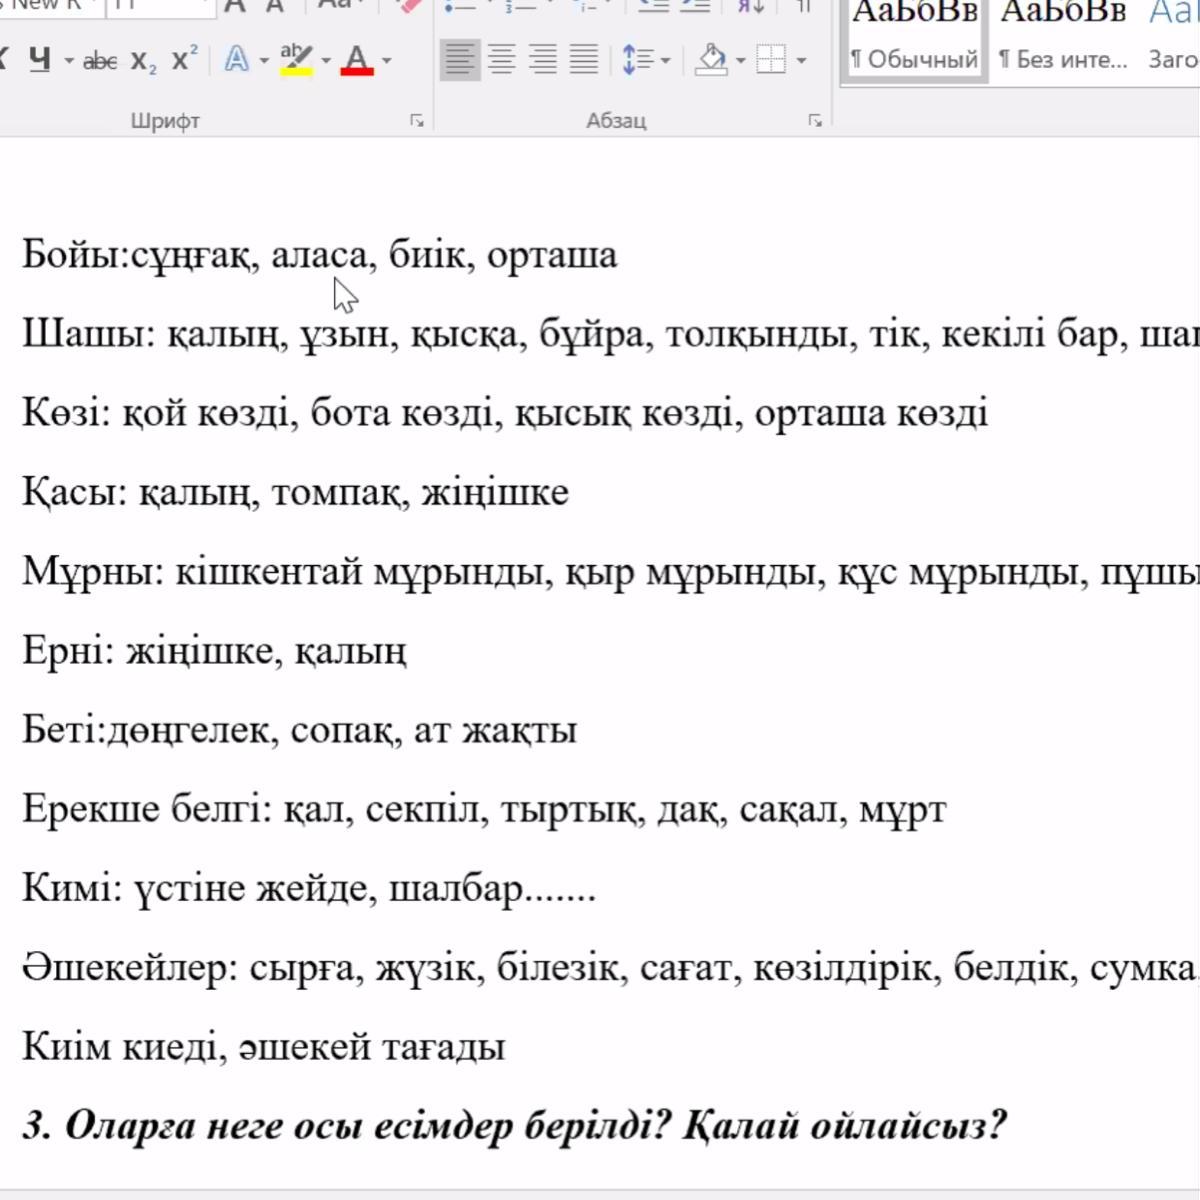The height and width of the screenshot is (1200, 1200).
Task: Open the Шрифт dialog launcher
Action: 417,121
